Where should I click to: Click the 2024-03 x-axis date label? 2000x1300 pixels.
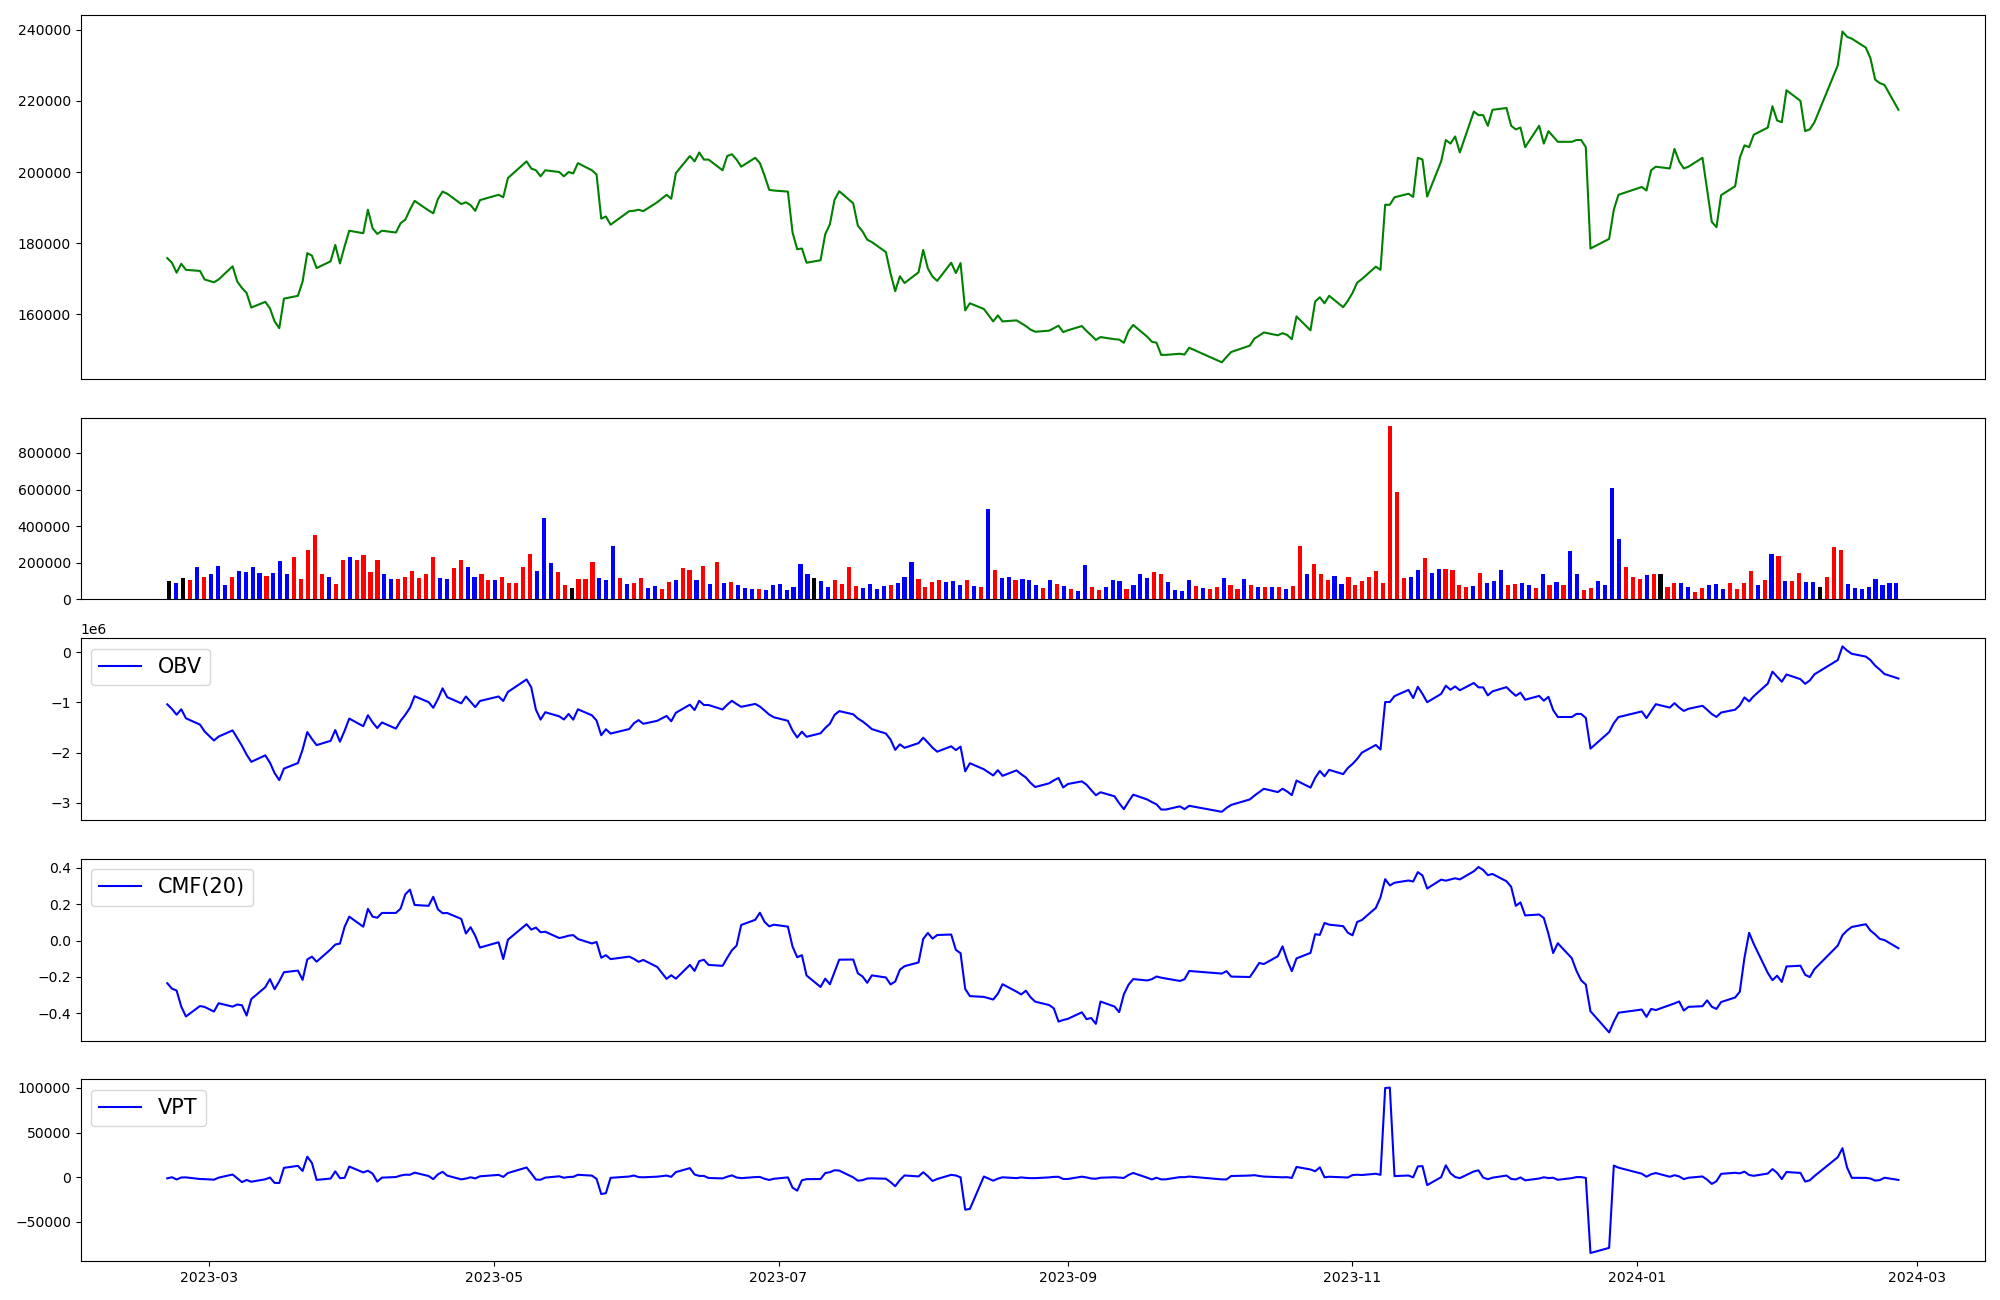coord(1916,1277)
